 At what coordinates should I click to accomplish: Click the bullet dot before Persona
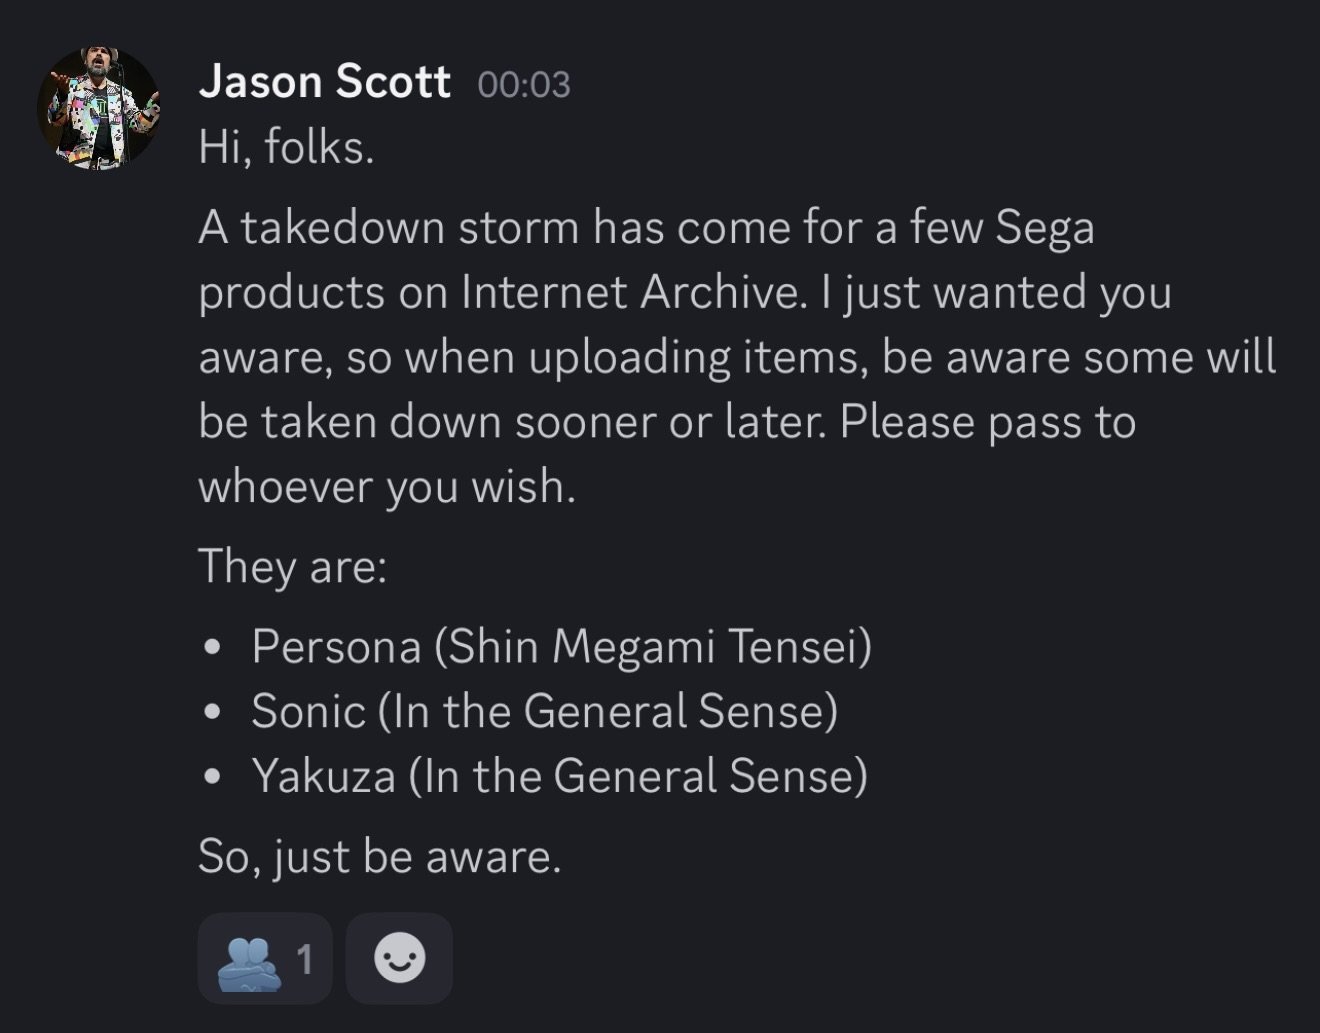point(211,647)
